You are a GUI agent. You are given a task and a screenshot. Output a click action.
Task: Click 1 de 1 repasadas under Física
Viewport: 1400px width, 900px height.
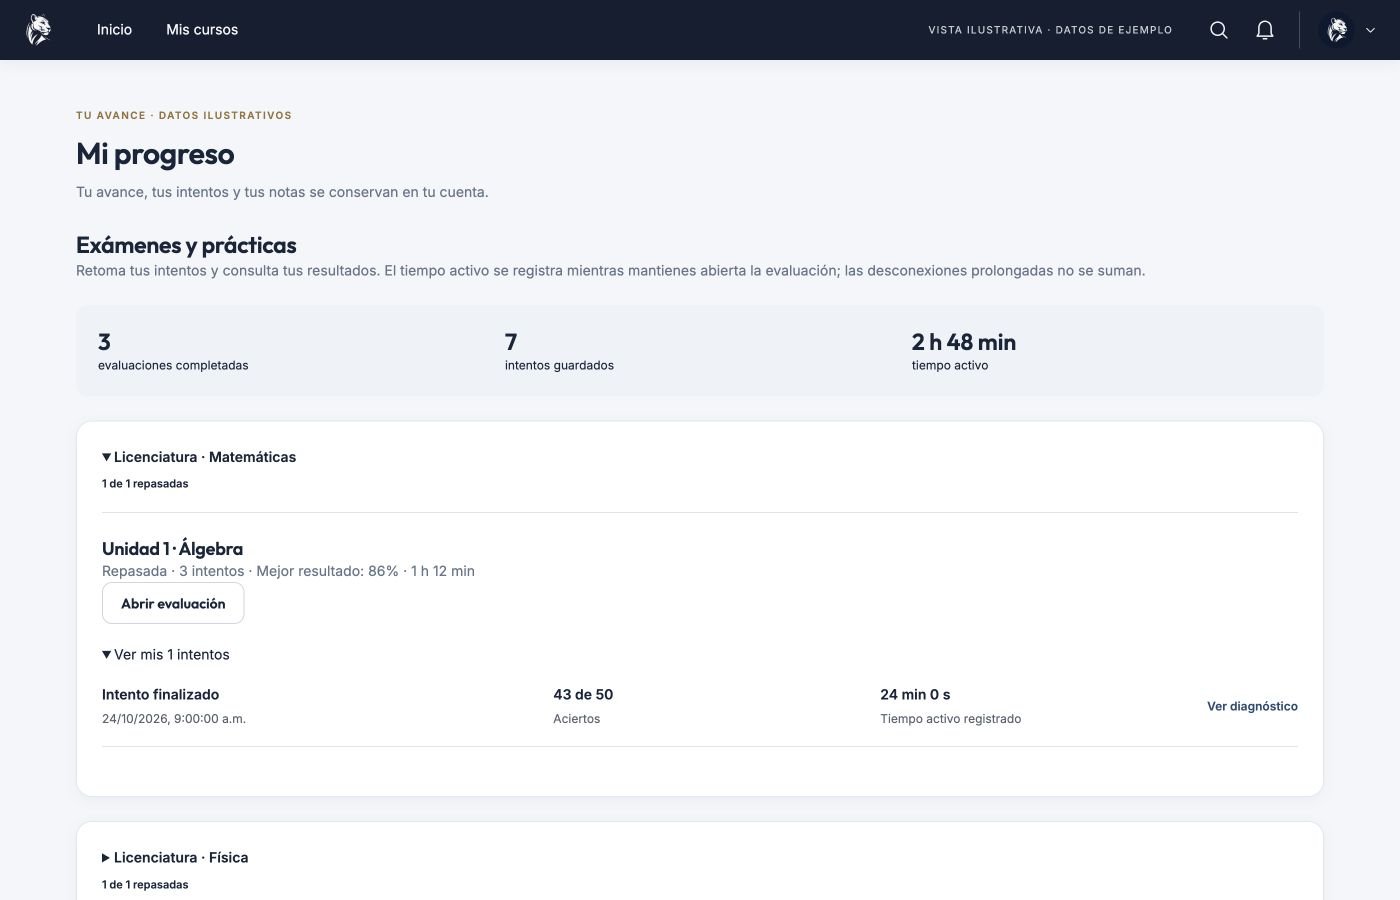click(x=145, y=885)
